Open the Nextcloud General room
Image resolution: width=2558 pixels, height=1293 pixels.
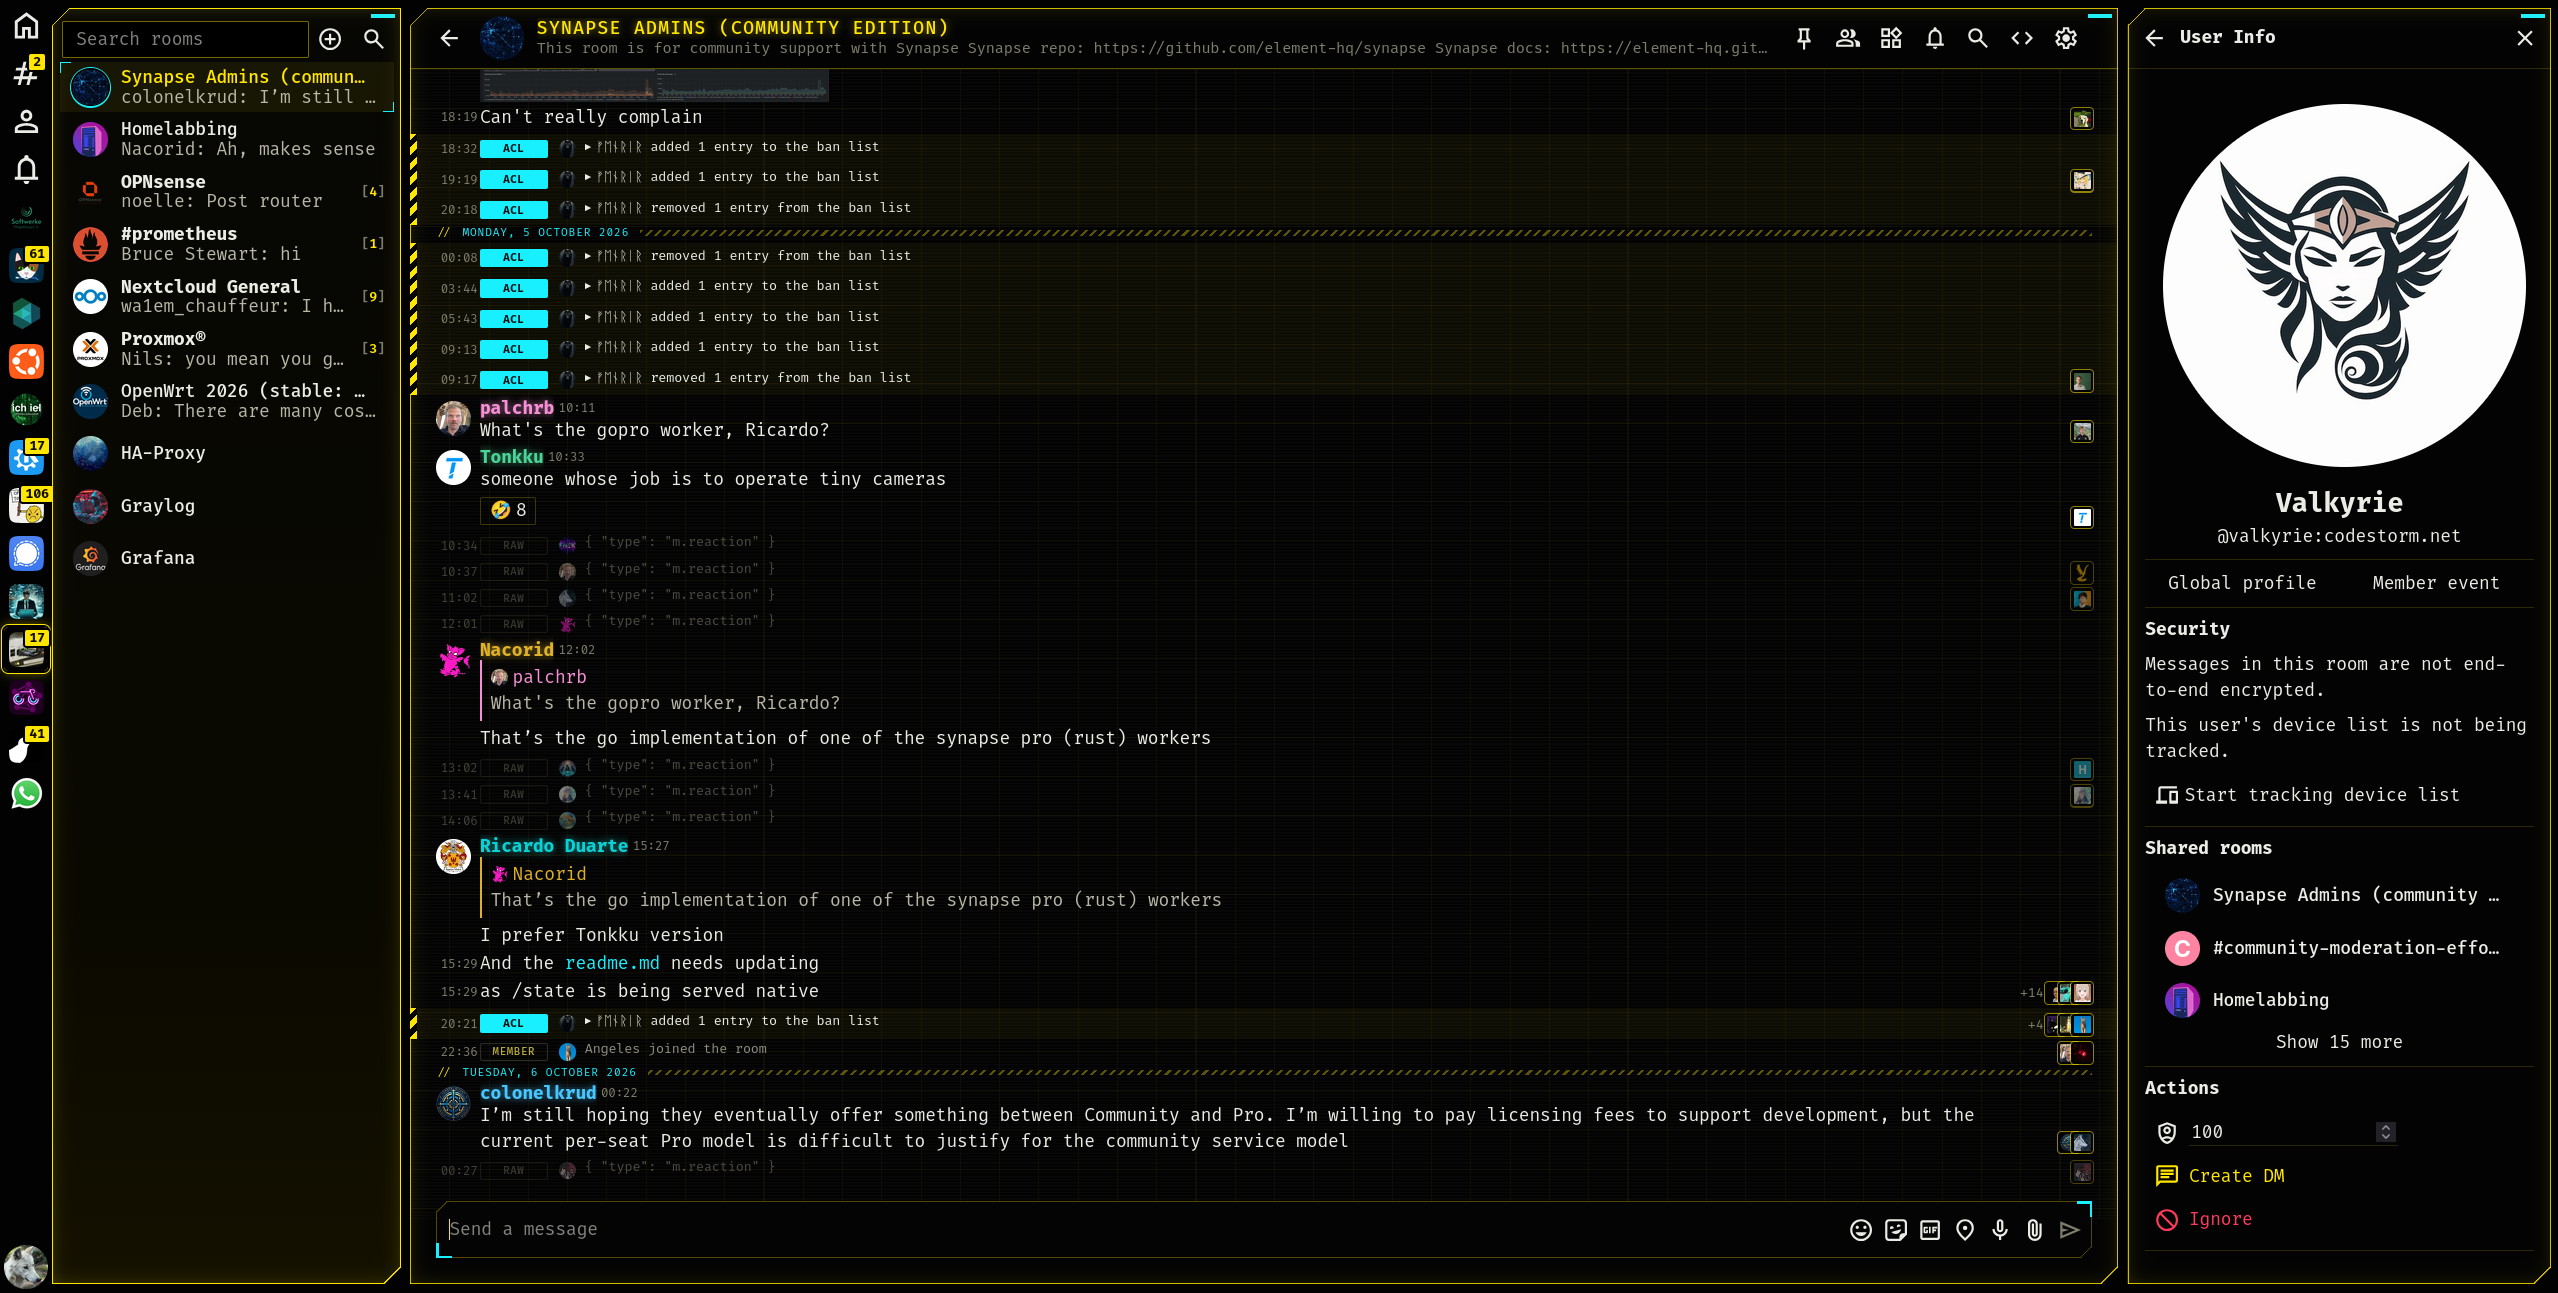coord(228,297)
